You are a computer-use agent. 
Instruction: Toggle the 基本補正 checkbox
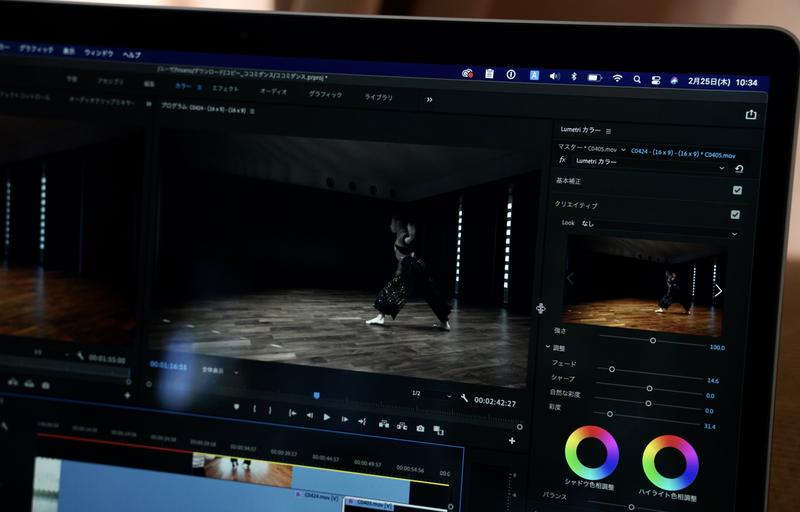(737, 190)
